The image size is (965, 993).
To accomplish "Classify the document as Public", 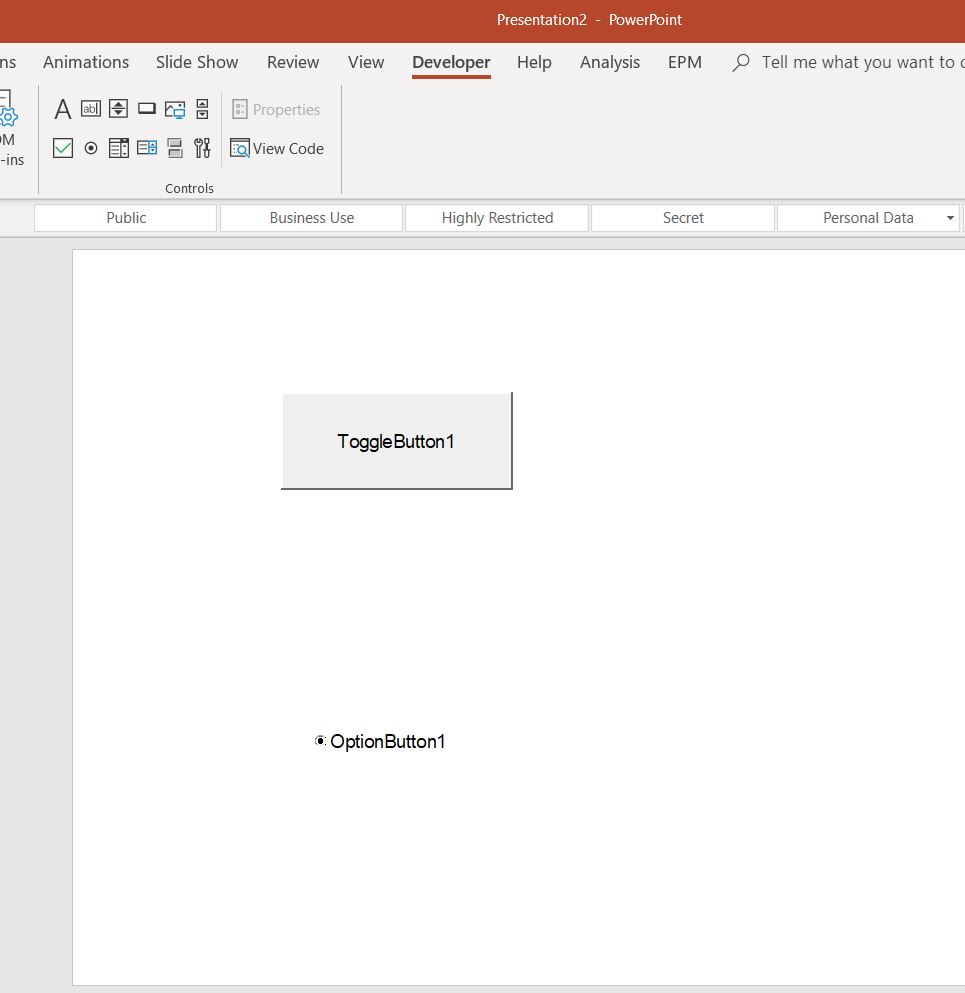I will [x=125, y=218].
